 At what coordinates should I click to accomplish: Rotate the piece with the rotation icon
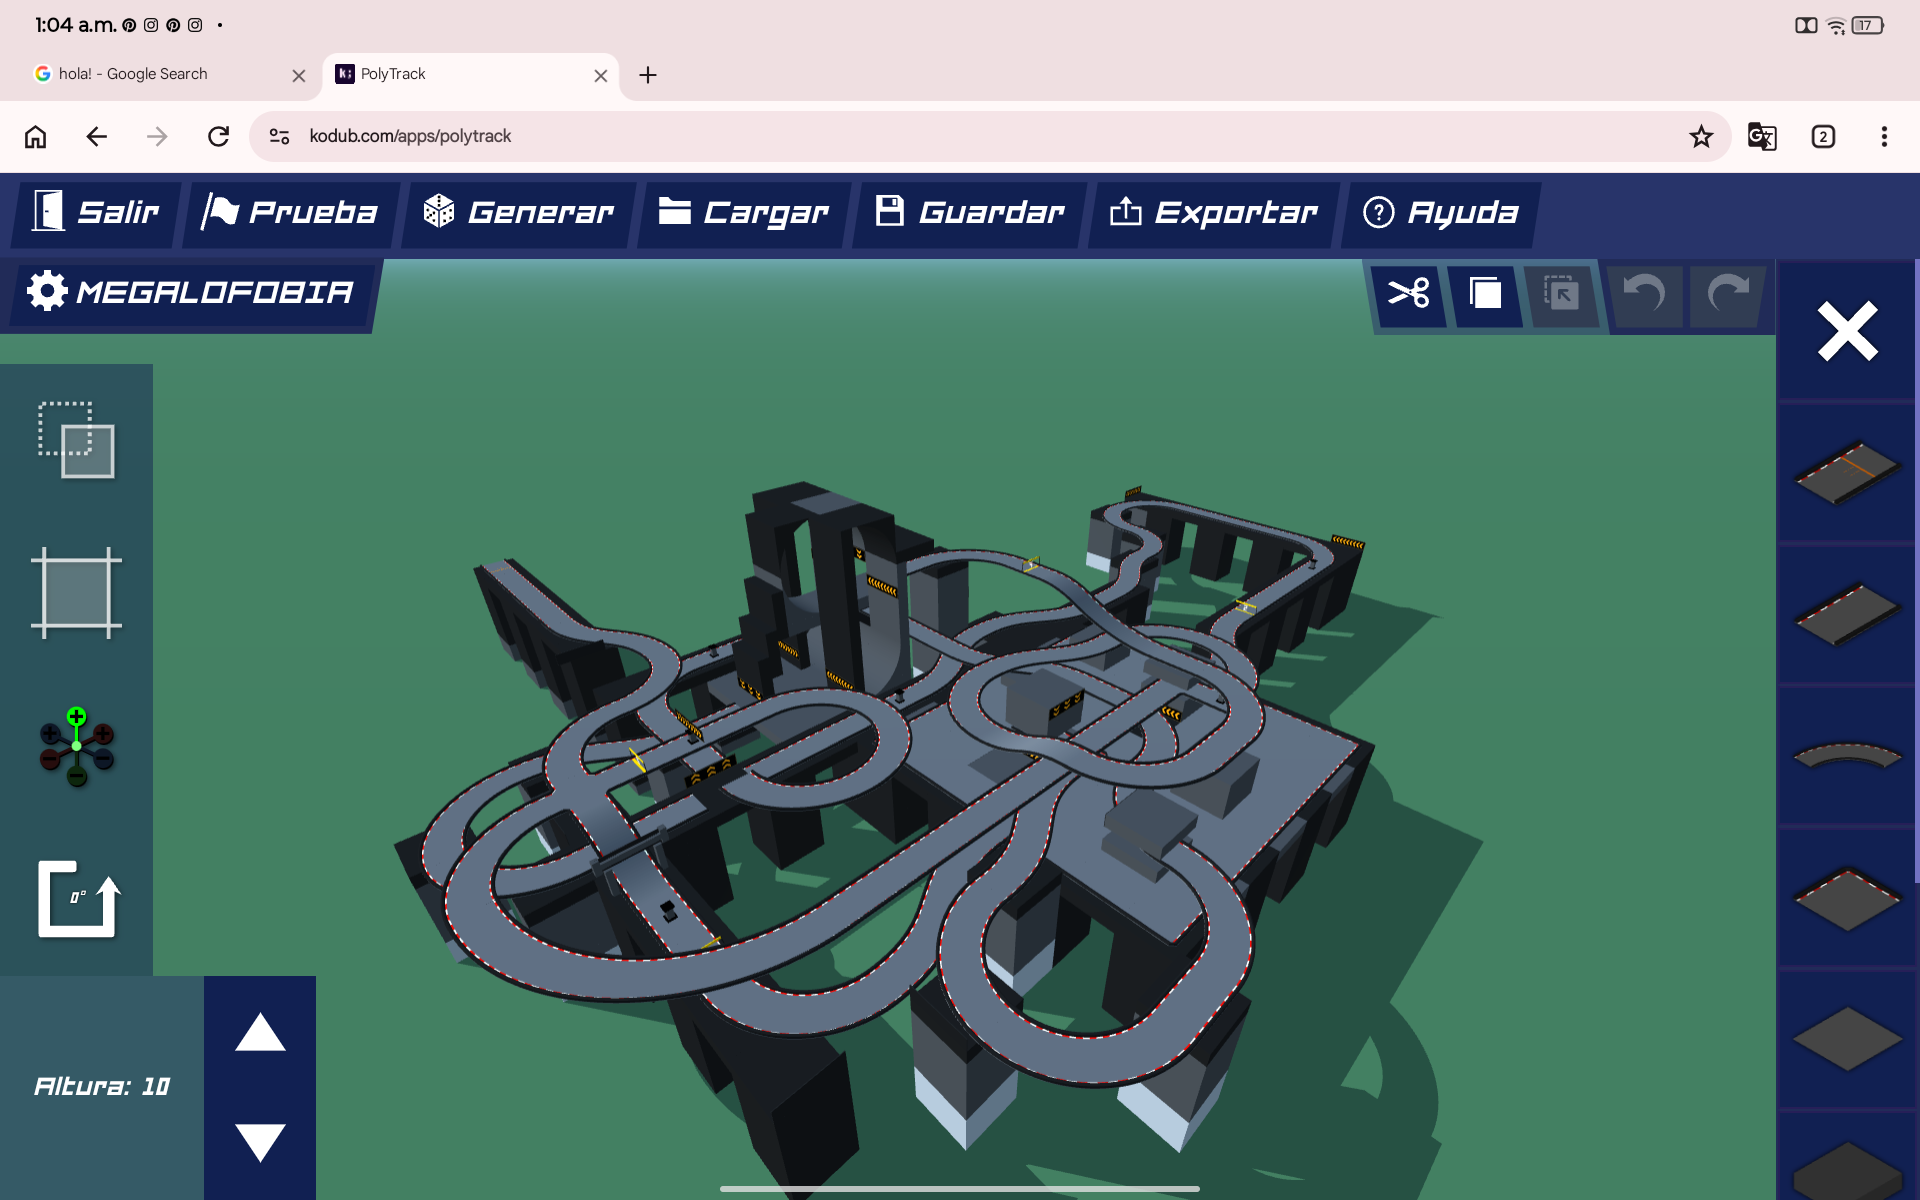coord(79,899)
